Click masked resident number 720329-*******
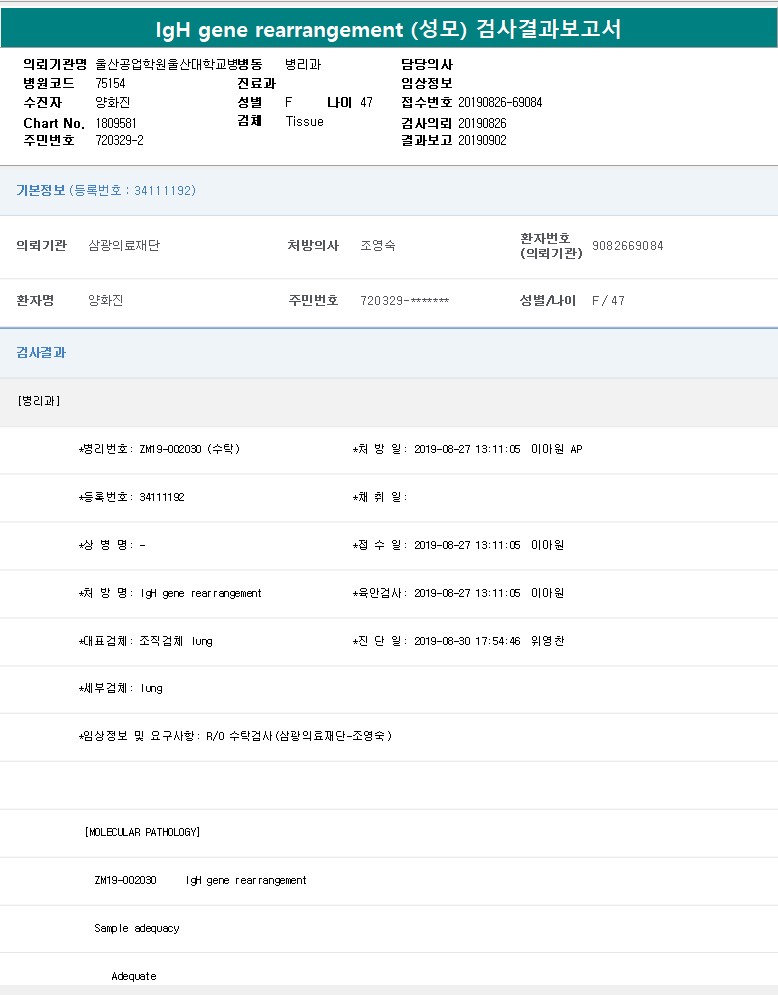The height and width of the screenshot is (995, 778). (x=404, y=301)
